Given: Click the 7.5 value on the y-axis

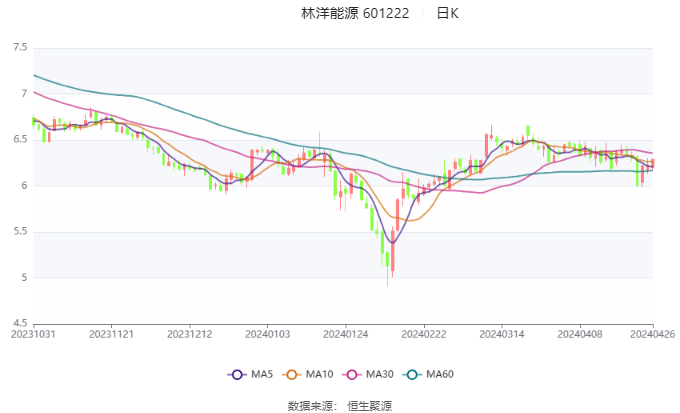Looking at the screenshot, I should pyautogui.click(x=20, y=47).
